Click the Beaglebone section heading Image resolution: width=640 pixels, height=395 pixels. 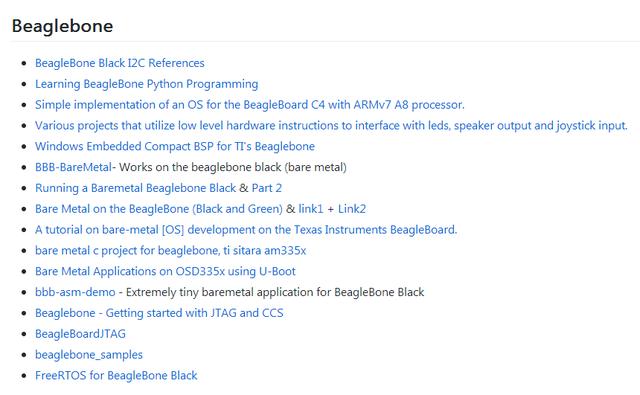pos(62,26)
